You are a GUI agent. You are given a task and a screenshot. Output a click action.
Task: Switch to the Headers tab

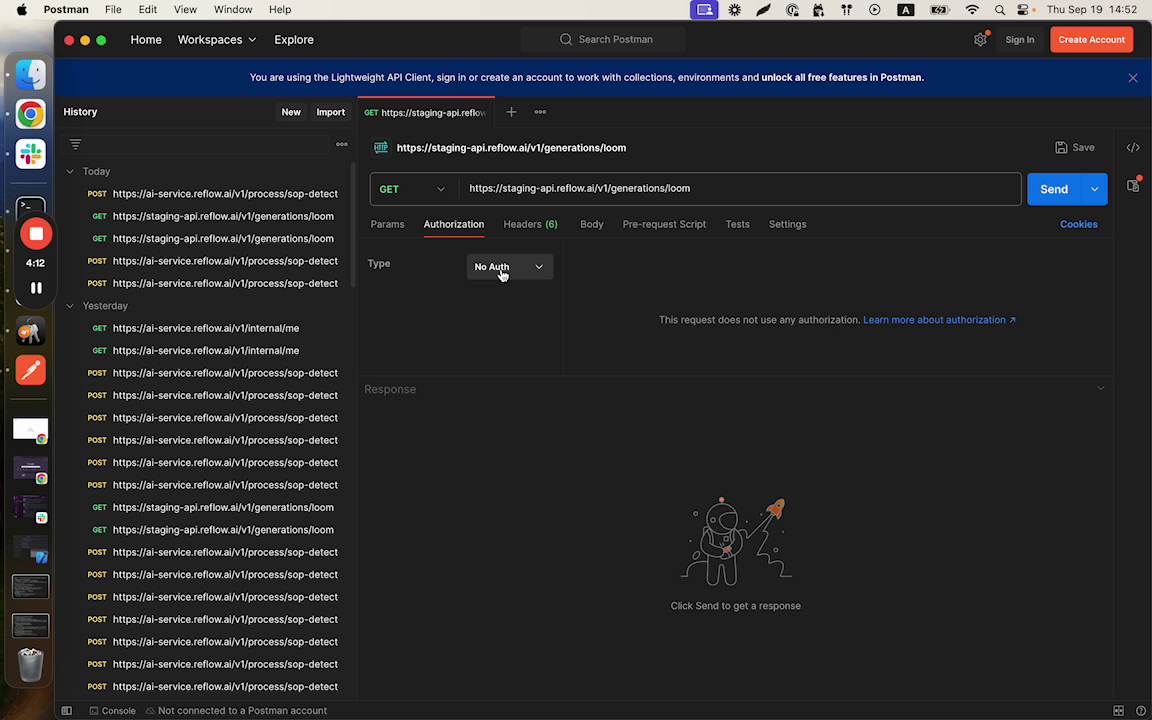coord(530,224)
